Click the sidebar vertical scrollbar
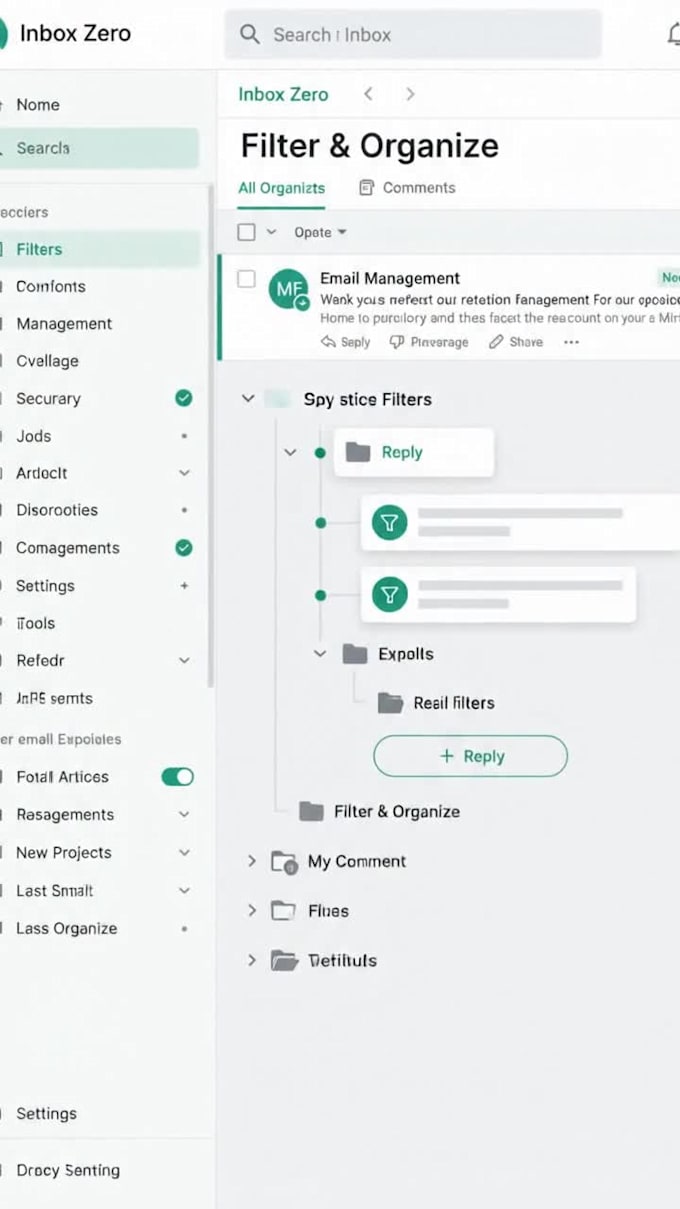 coord(210,435)
